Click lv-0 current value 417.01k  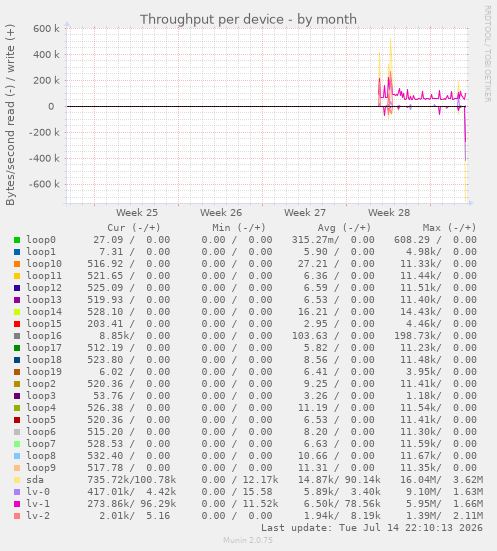pos(111,492)
